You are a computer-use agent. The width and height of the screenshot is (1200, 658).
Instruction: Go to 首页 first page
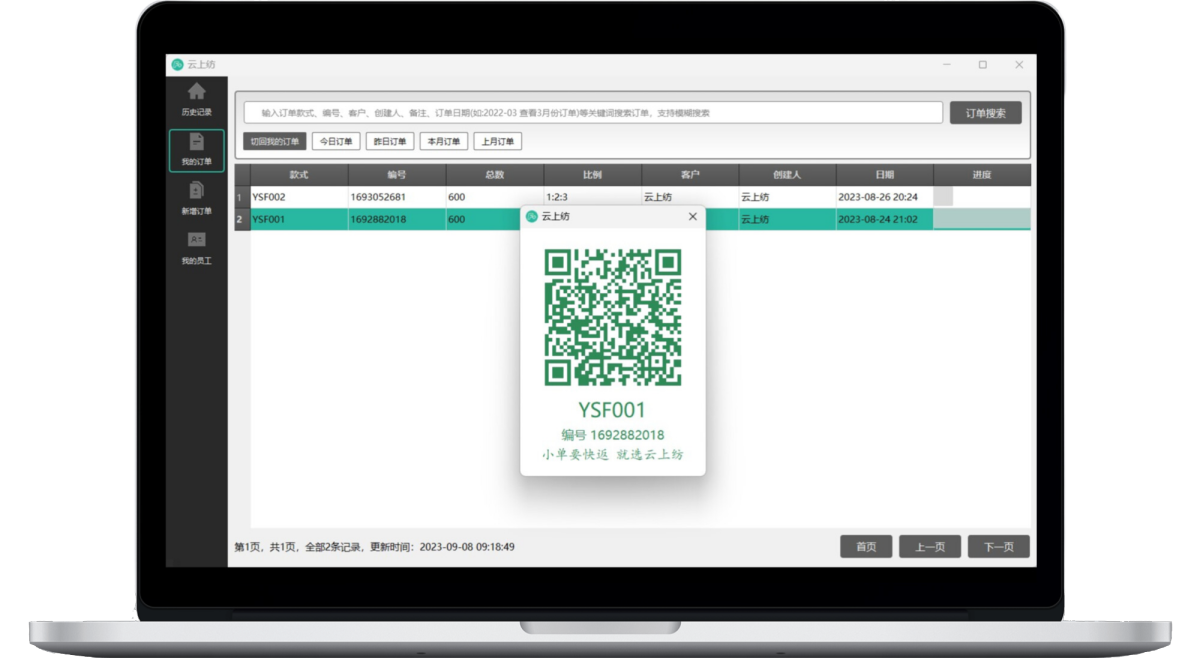866,547
